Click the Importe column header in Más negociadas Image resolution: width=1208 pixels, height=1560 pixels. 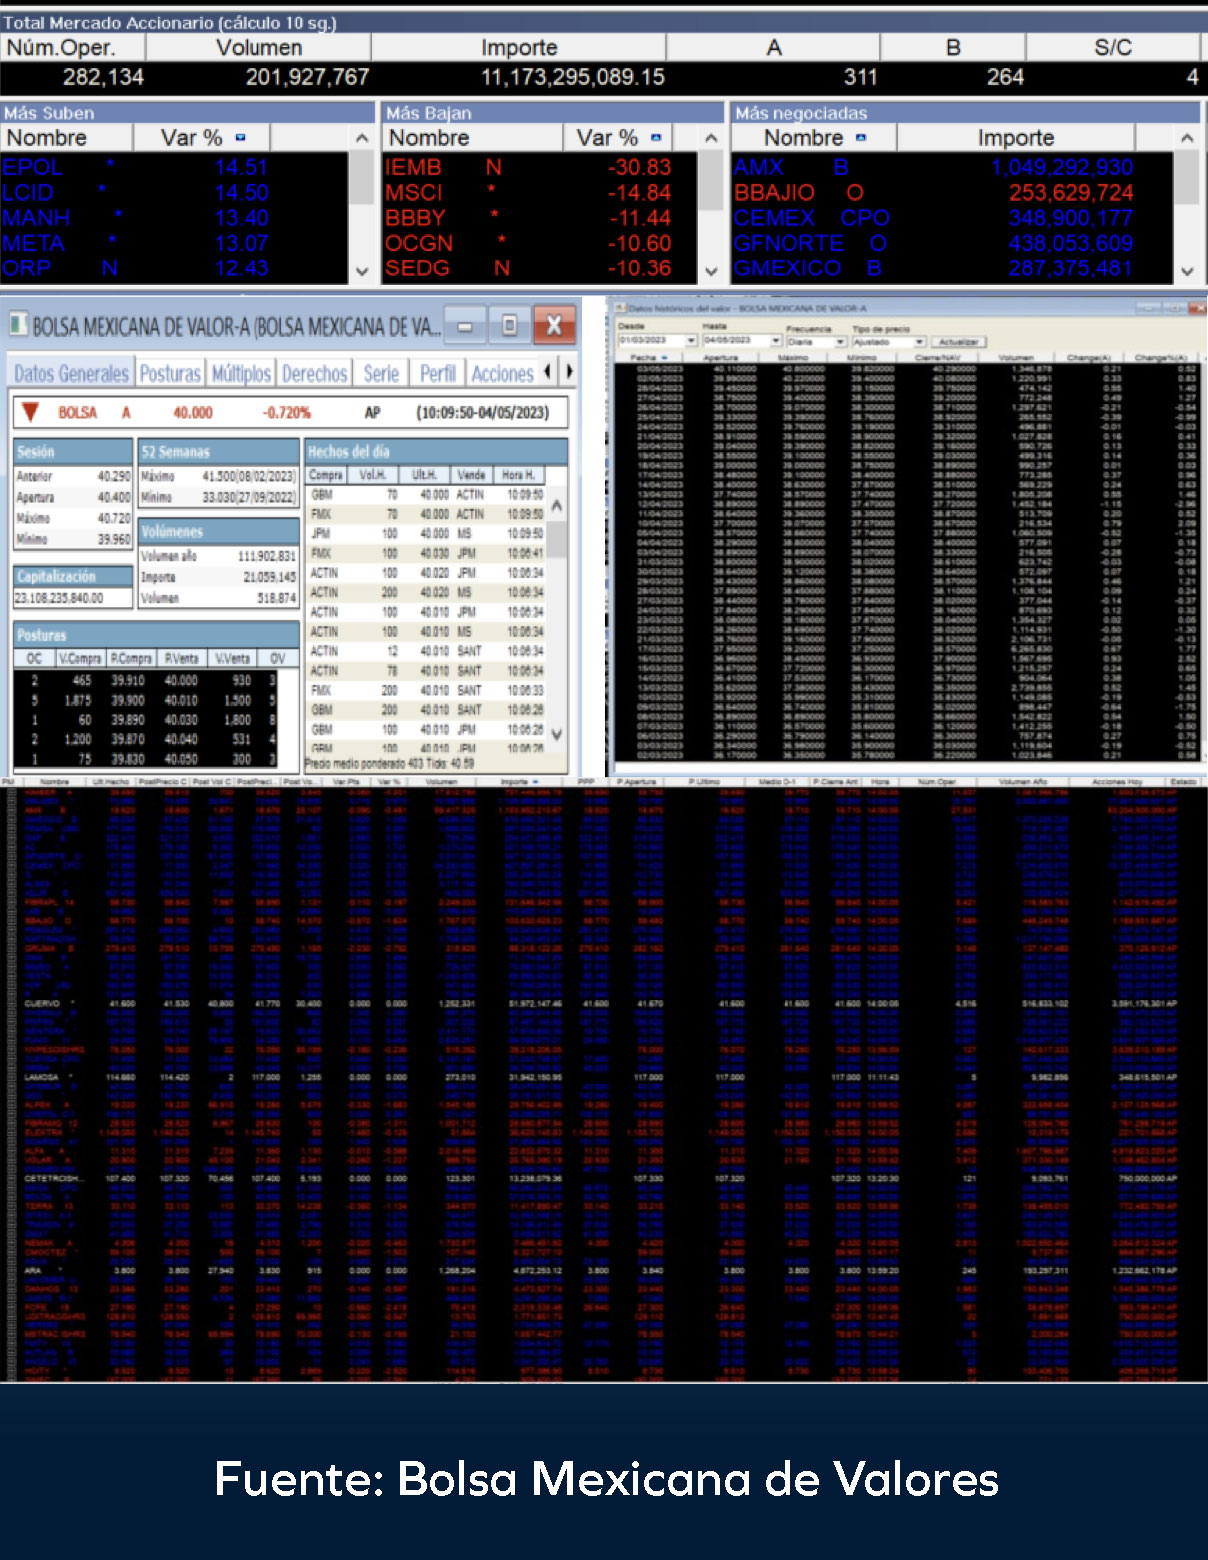[1015, 137]
